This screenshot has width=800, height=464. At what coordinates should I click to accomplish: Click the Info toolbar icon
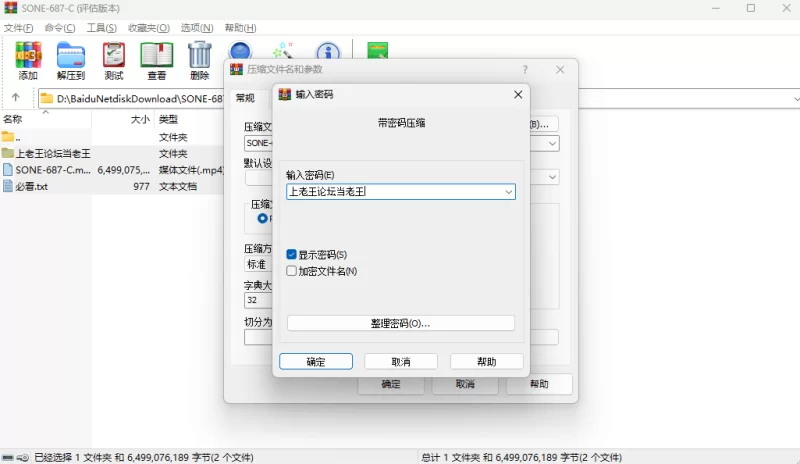pyautogui.click(x=328, y=51)
